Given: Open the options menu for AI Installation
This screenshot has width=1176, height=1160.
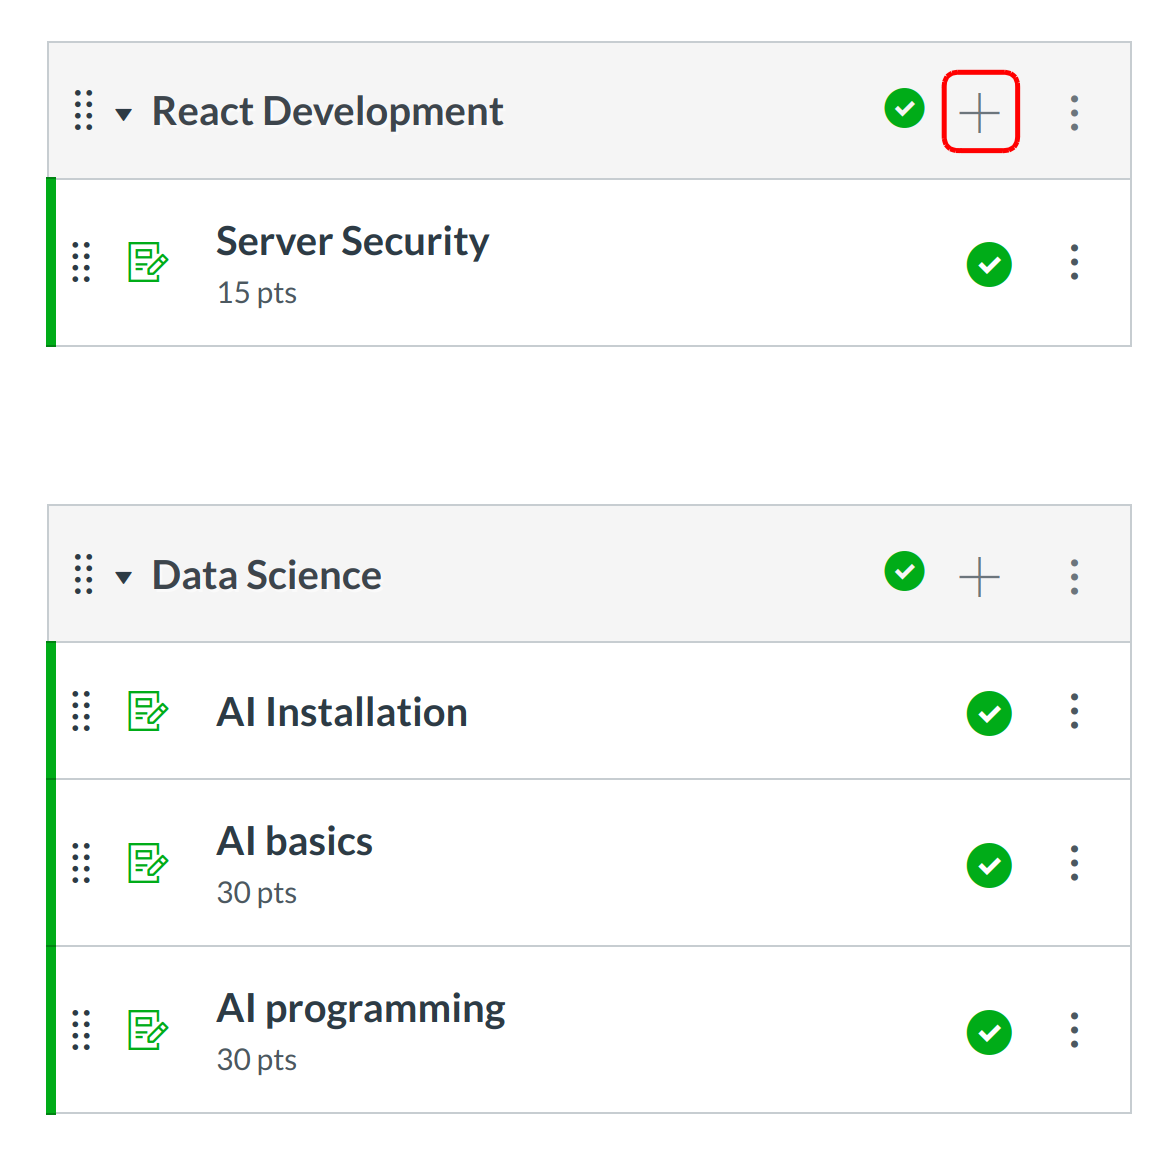Looking at the screenshot, I should click(1074, 712).
